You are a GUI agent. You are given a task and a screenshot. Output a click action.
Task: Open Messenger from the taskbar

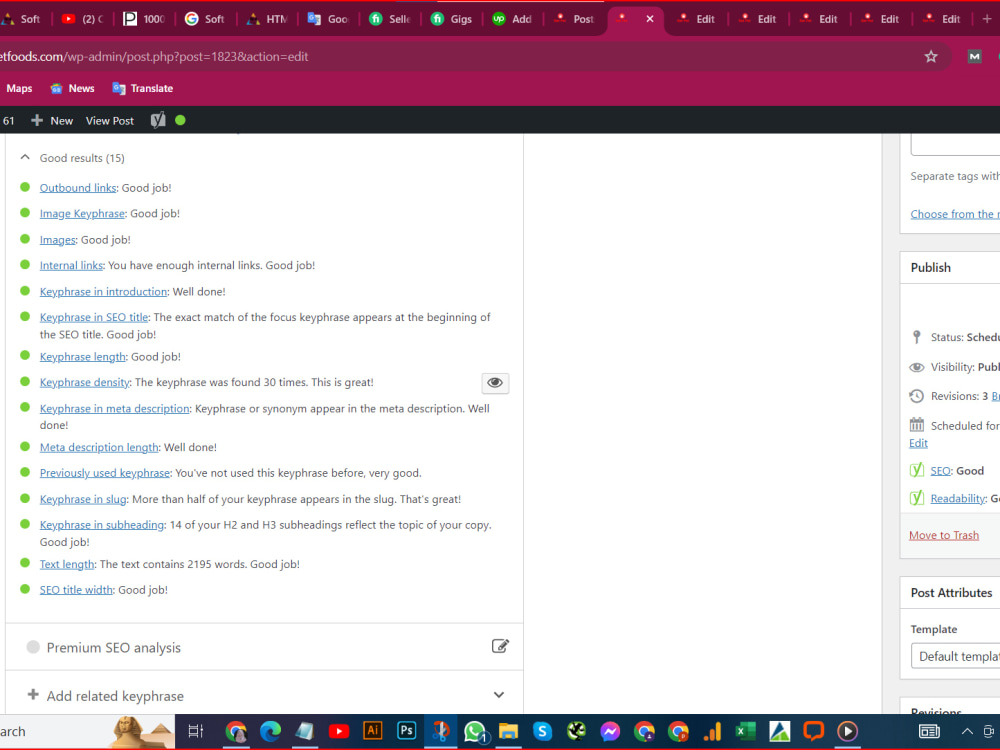point(610,731)
